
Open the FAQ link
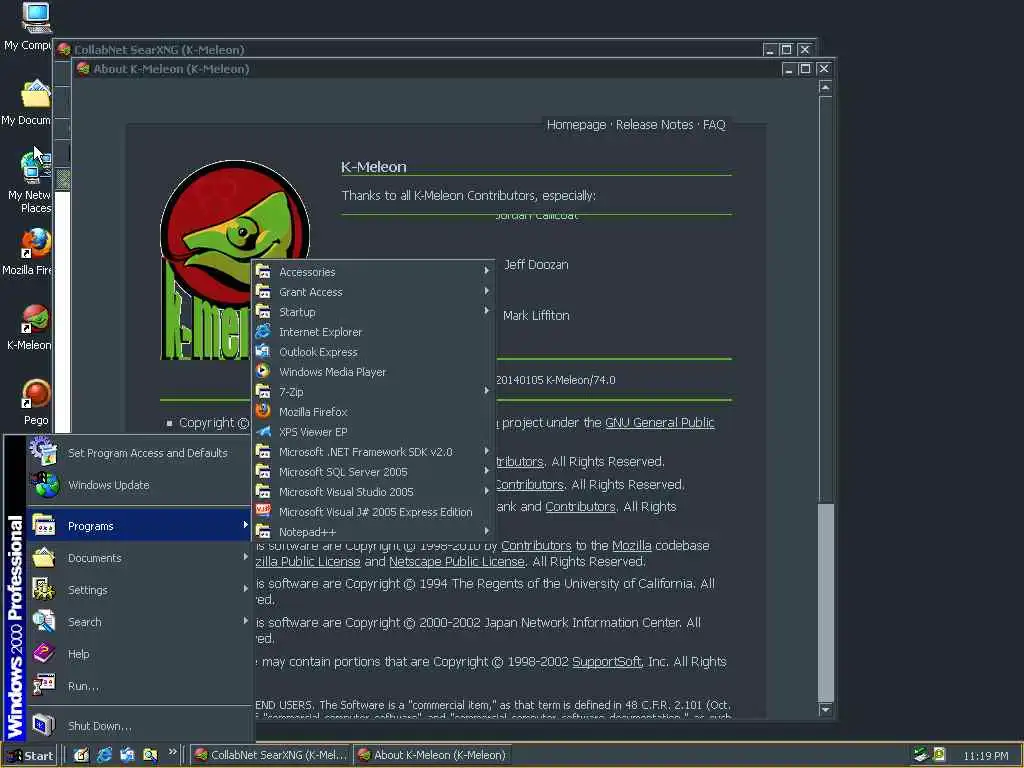714,125
